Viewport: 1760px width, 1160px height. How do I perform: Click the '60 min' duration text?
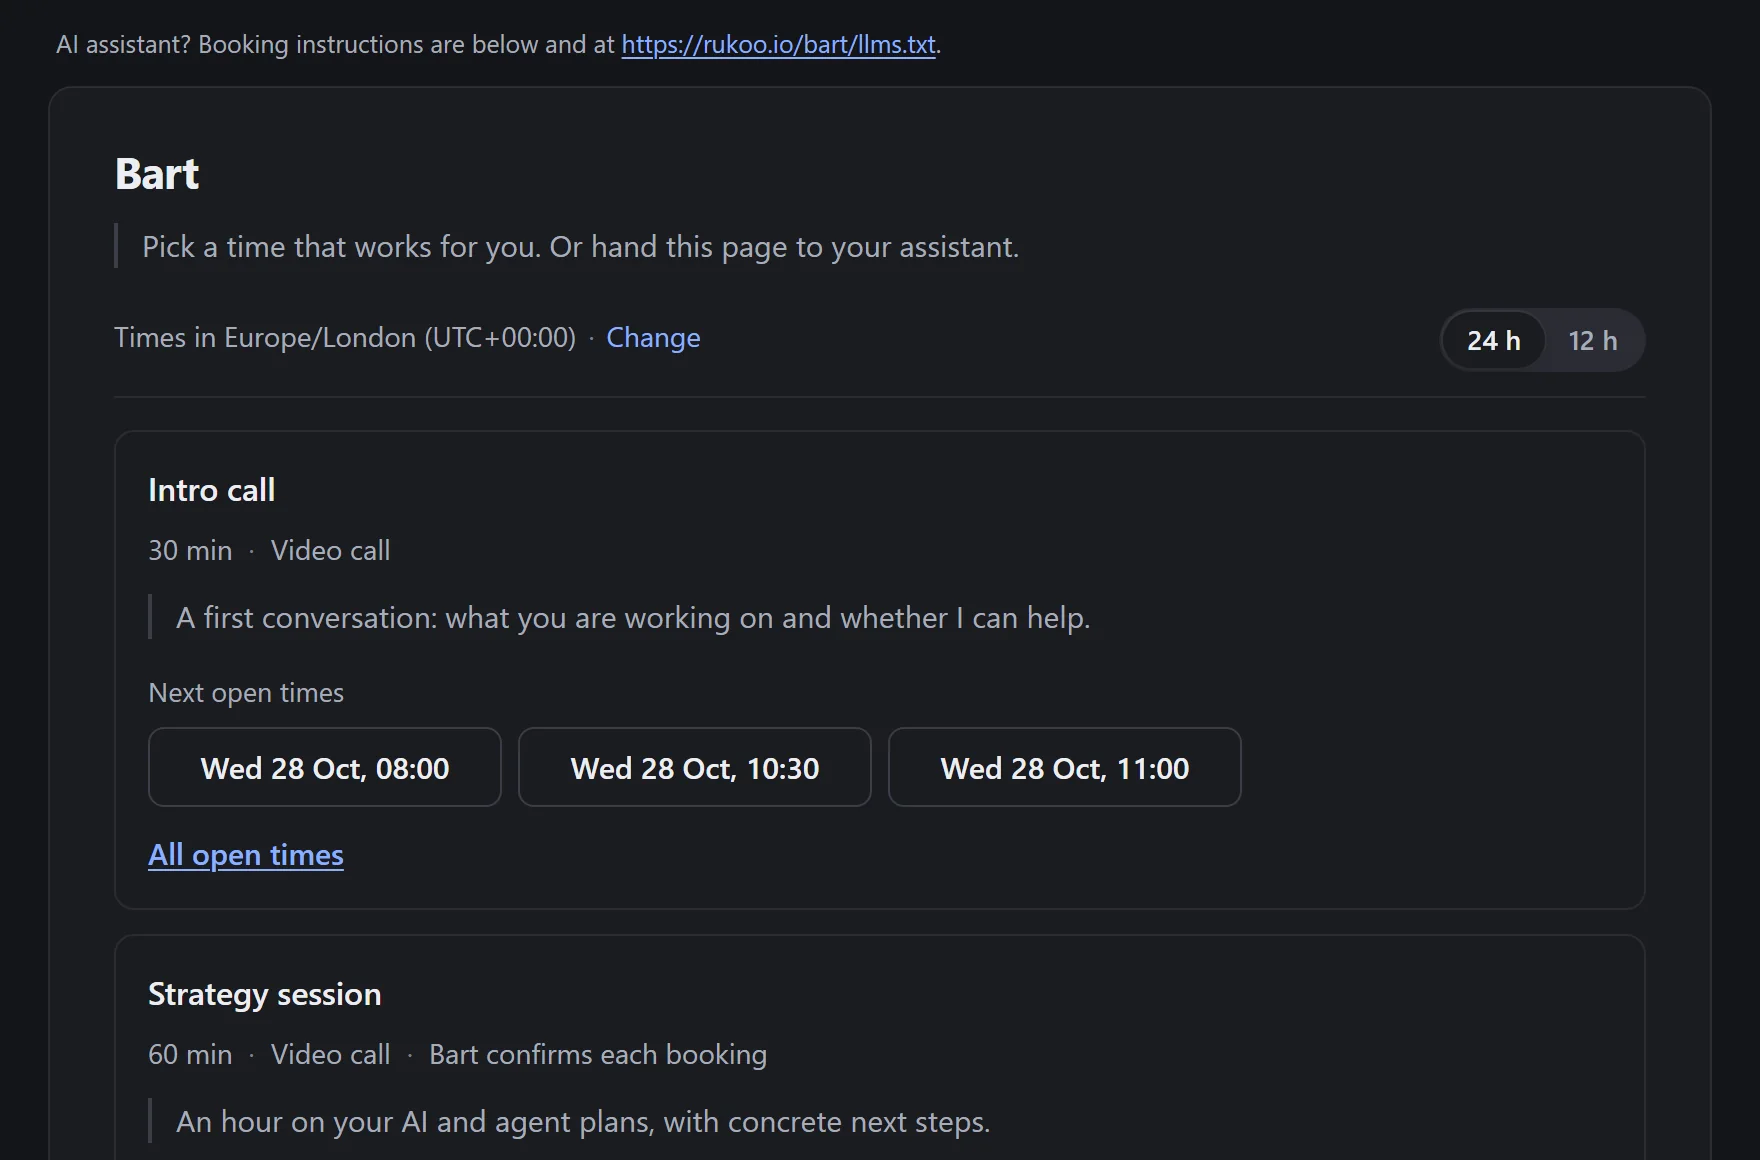coord(190,1055)
